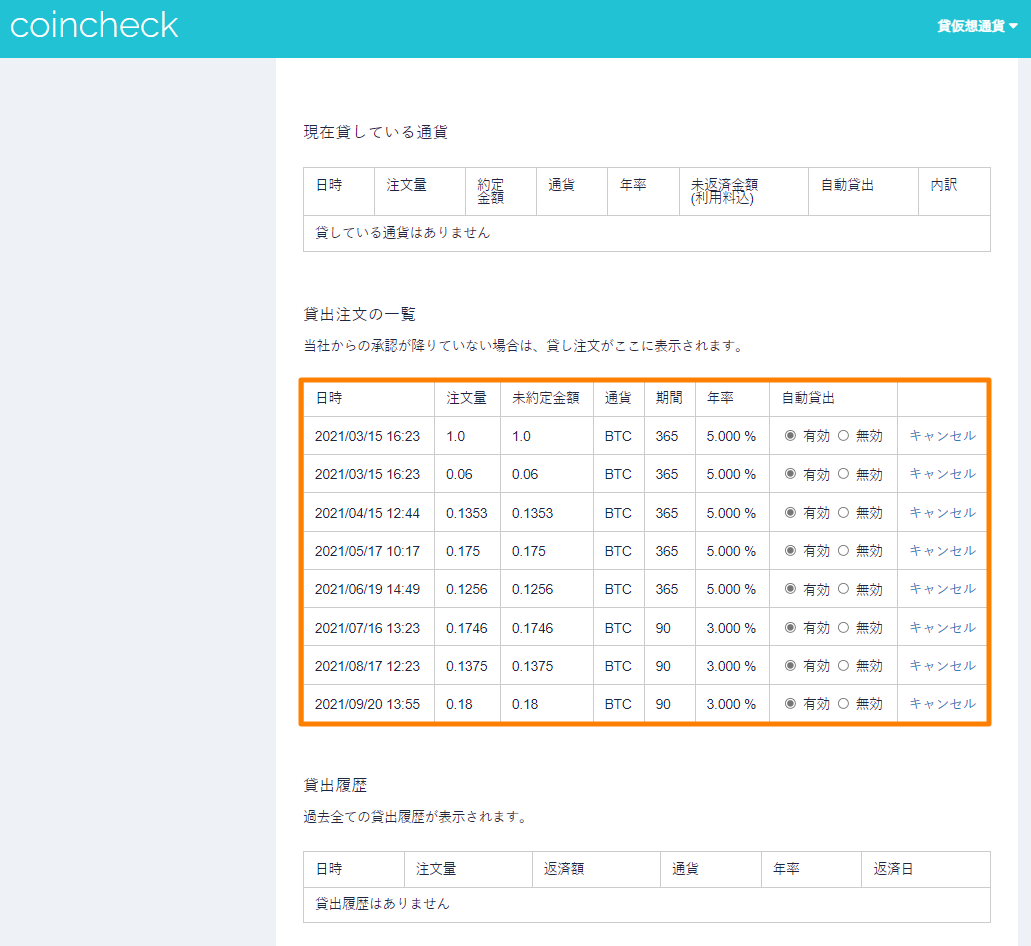This screenshot has width=1031, height=946.
Task: Select 有効 for the 0.18 BTC order
Action: pos(790,704)
